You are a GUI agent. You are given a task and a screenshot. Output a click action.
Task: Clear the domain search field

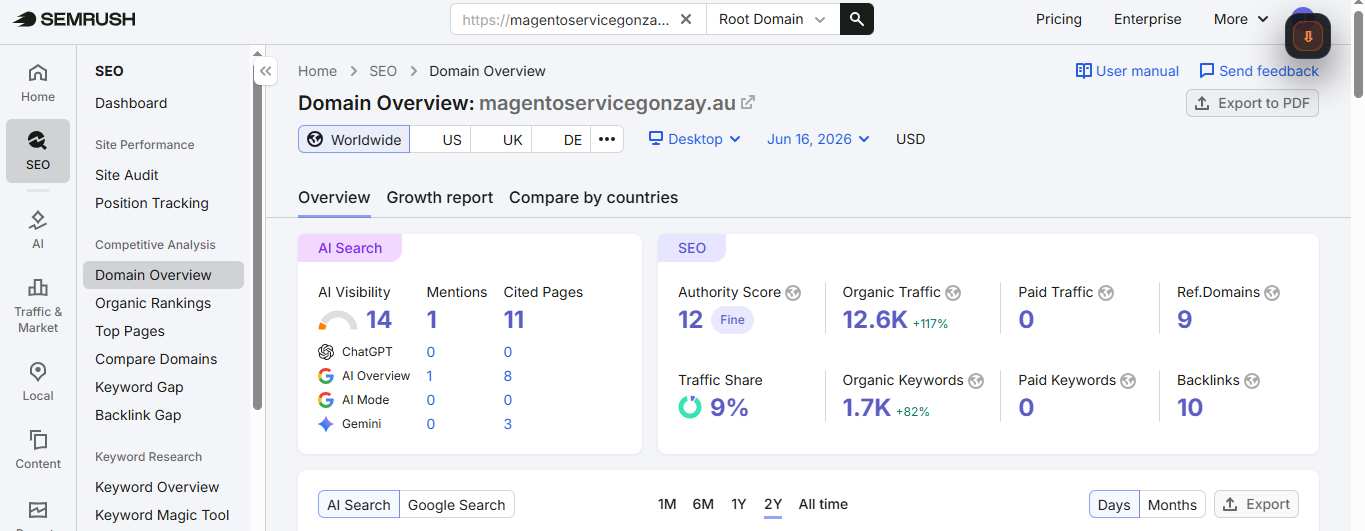pyautogui.click(x=686, y=19)
